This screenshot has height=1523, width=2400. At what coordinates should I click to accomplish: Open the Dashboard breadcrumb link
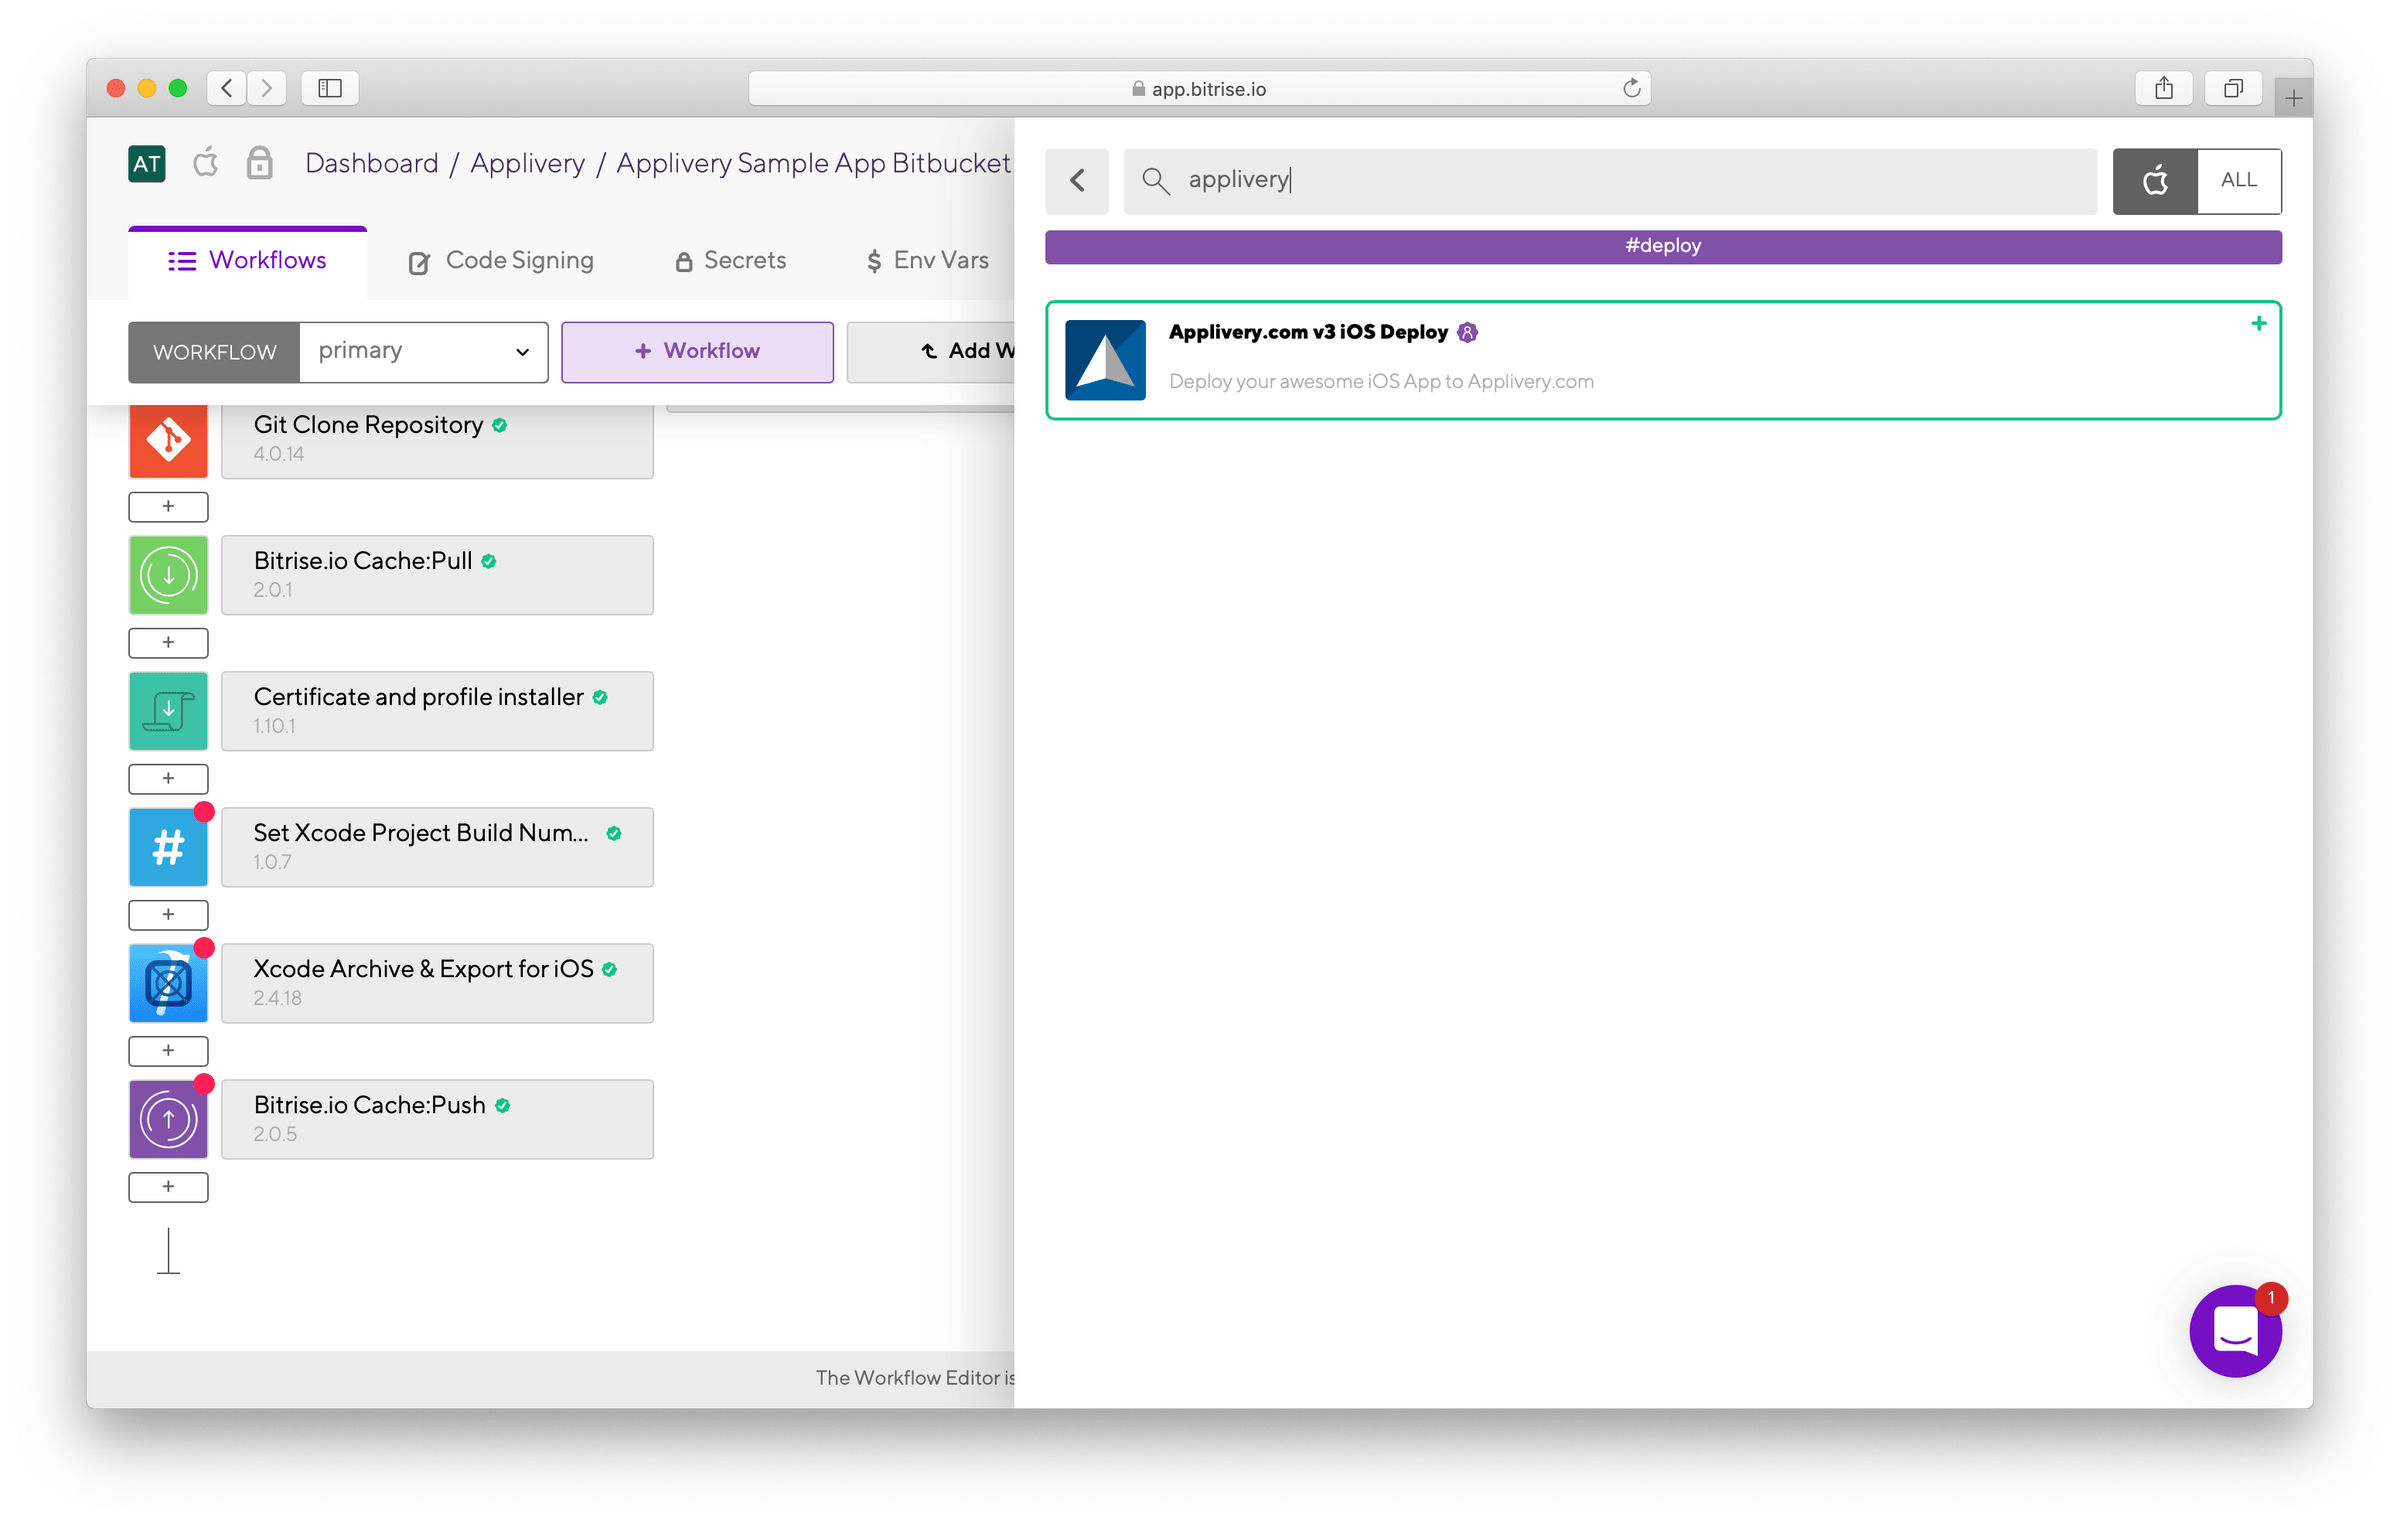[x=371, y=163]
